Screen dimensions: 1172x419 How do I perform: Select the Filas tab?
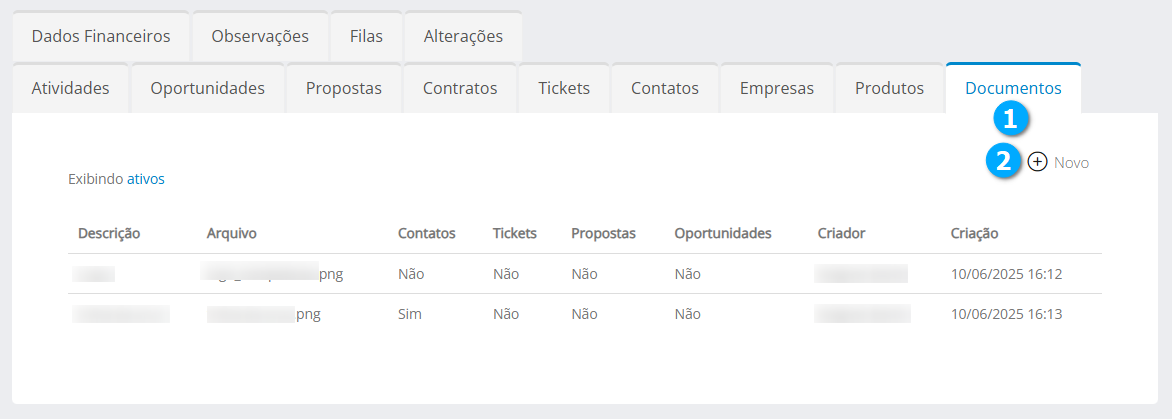tap(366, 36)
